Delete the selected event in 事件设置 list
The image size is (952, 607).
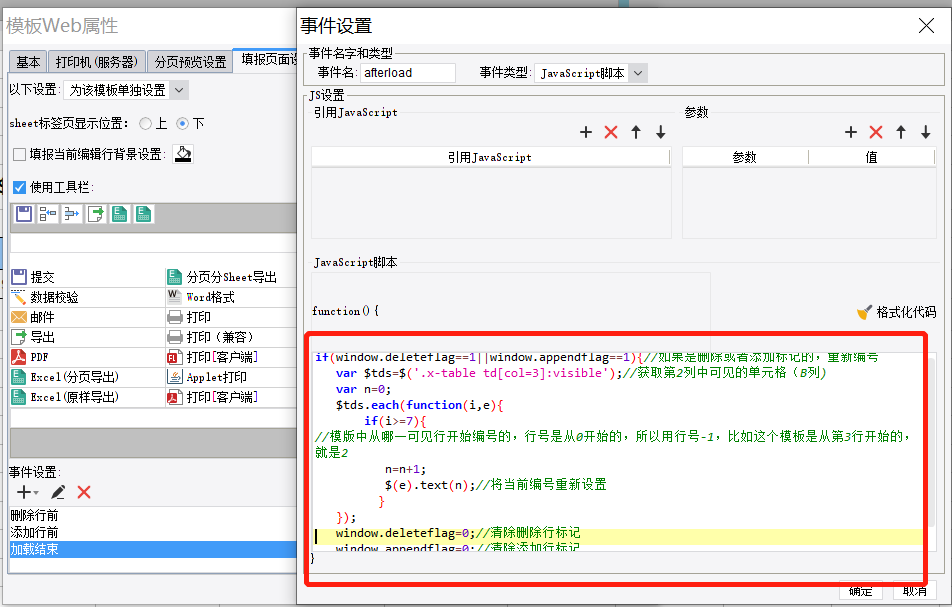point(84,492)
